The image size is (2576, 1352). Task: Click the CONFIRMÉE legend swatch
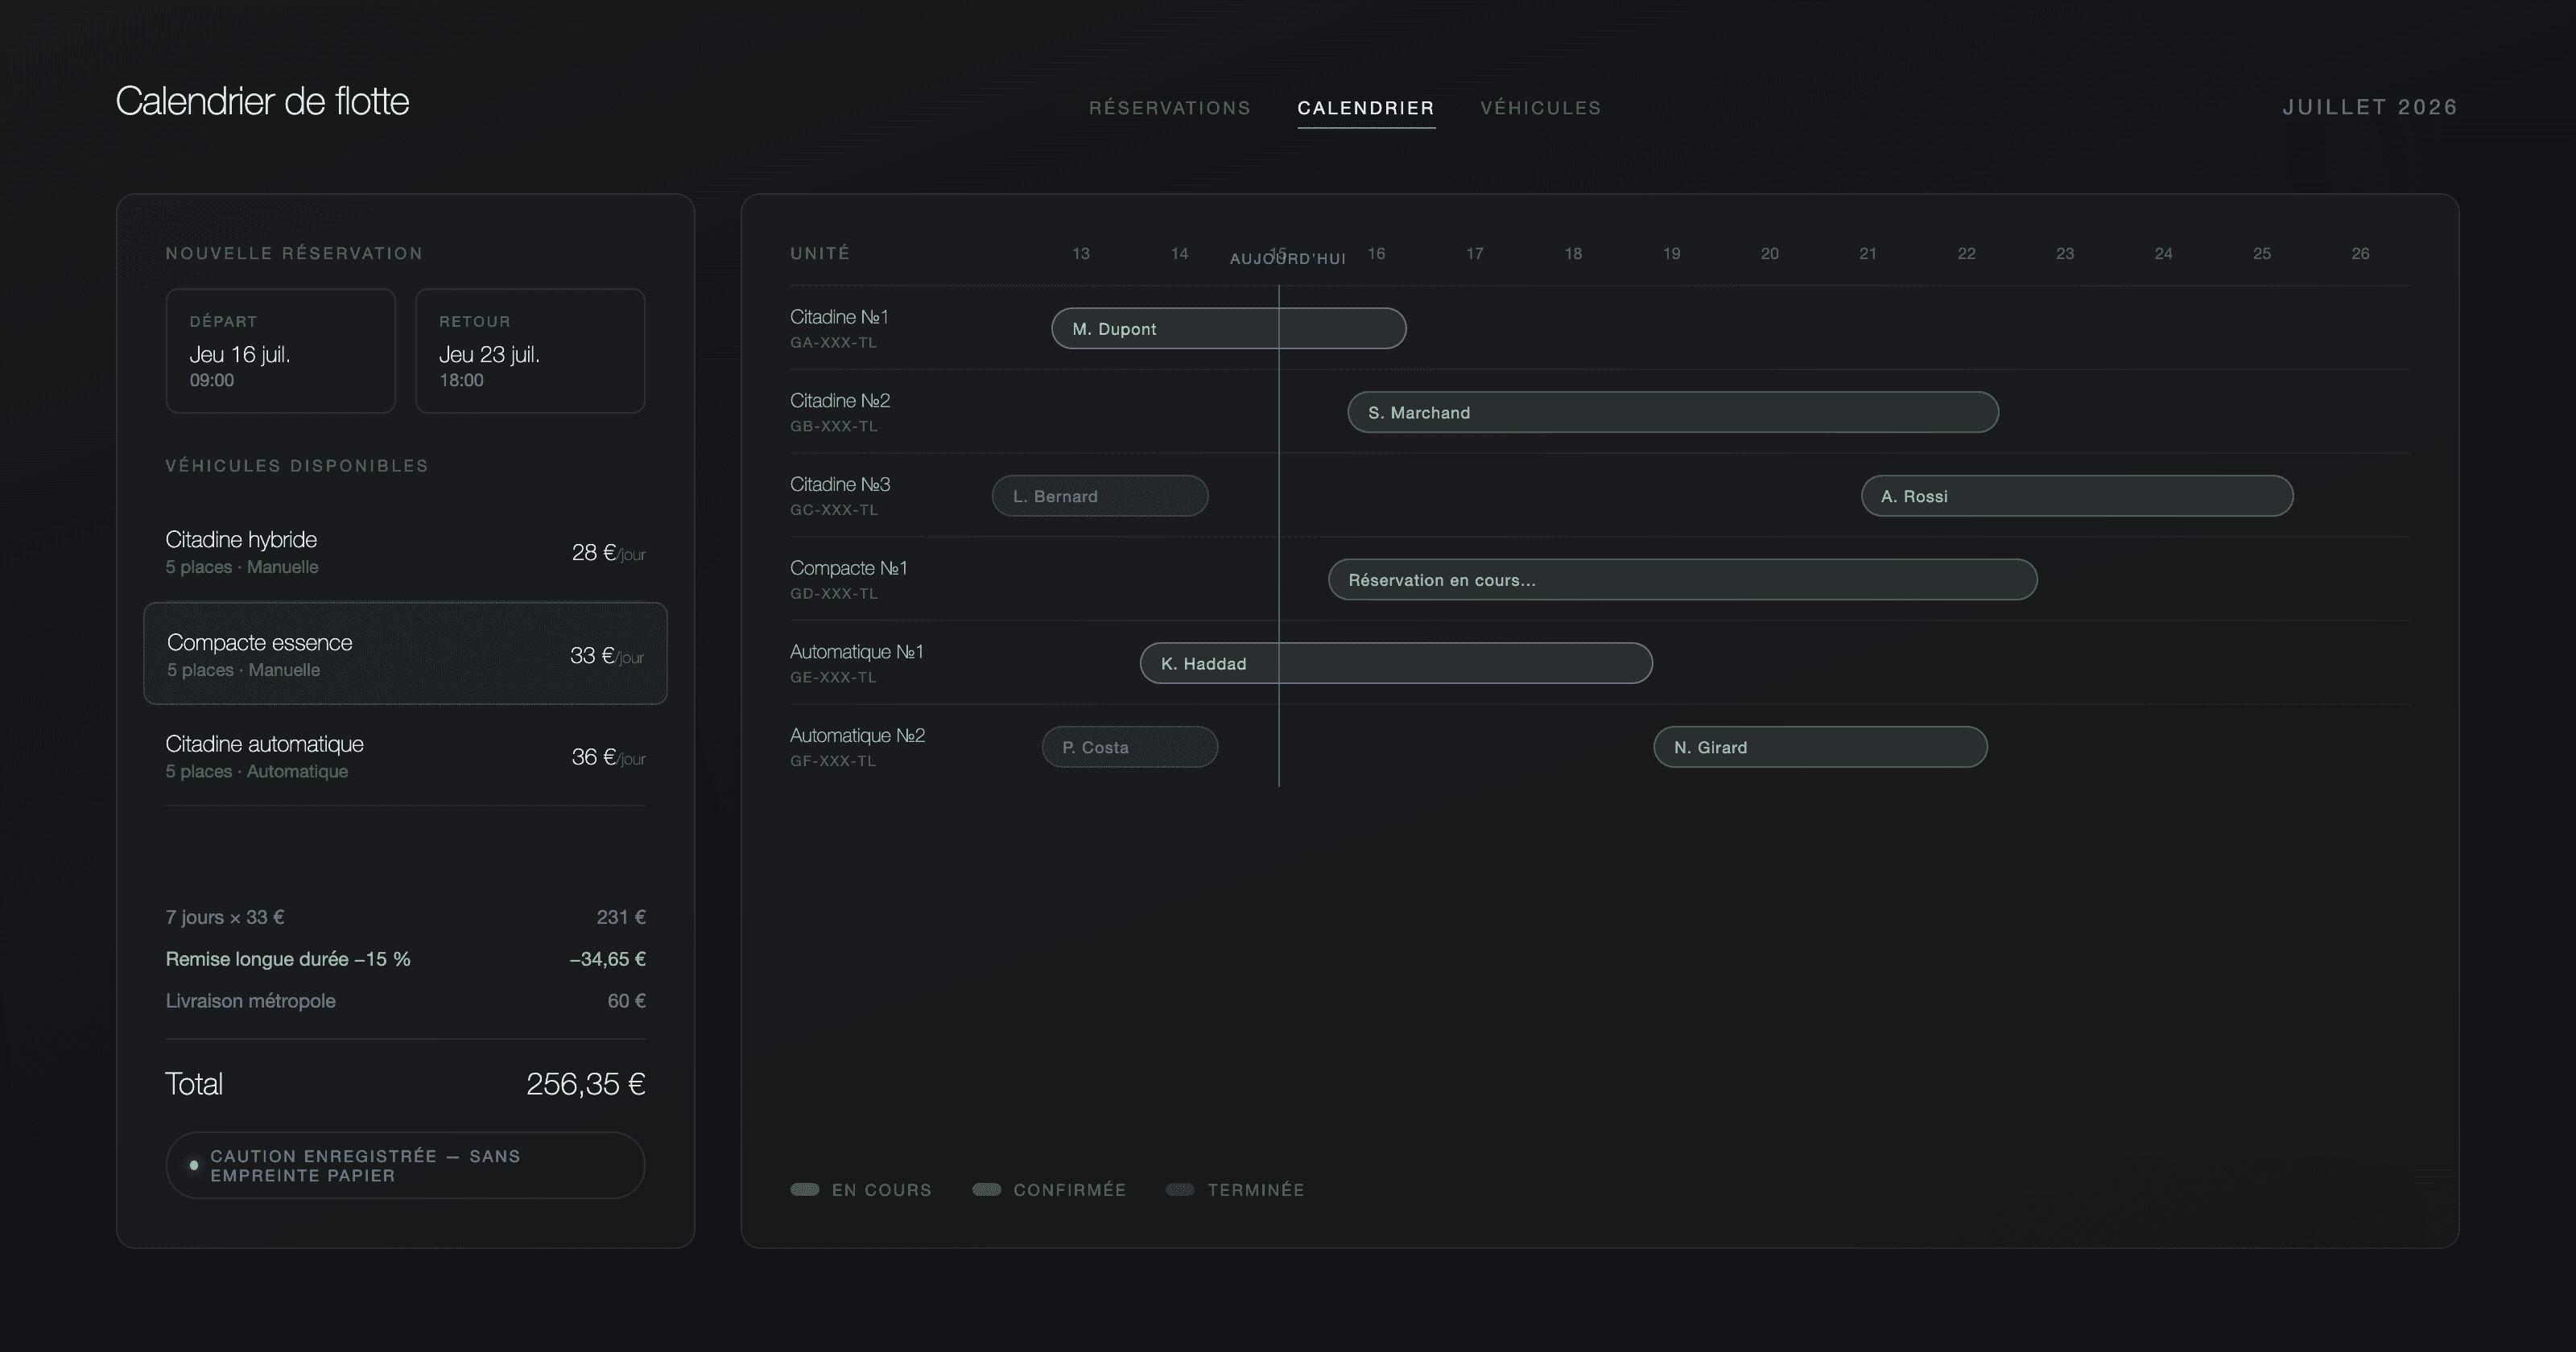(987, 1190)
